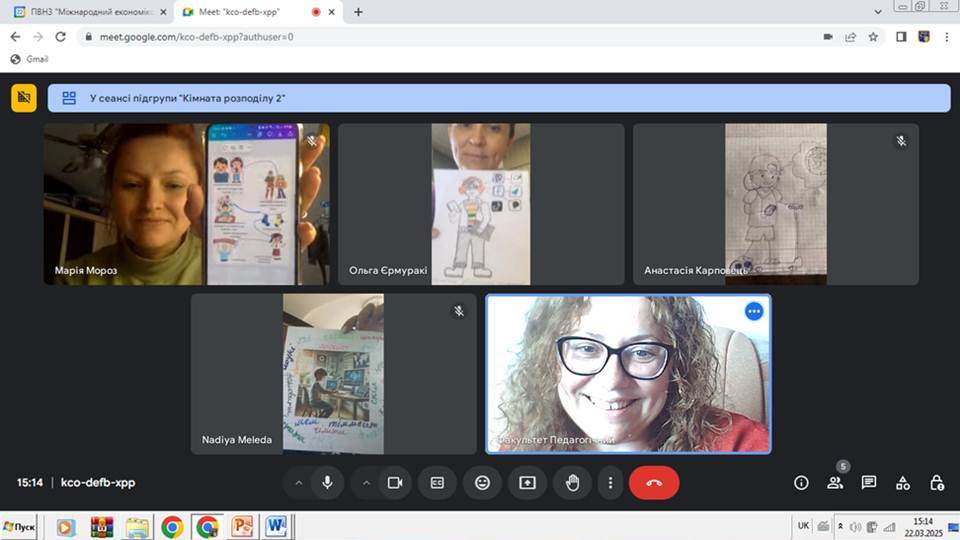Turn off the camera in Meet
Image resolution: width=960 pixels, height=540 pixels.
click(x=395, y=482)
